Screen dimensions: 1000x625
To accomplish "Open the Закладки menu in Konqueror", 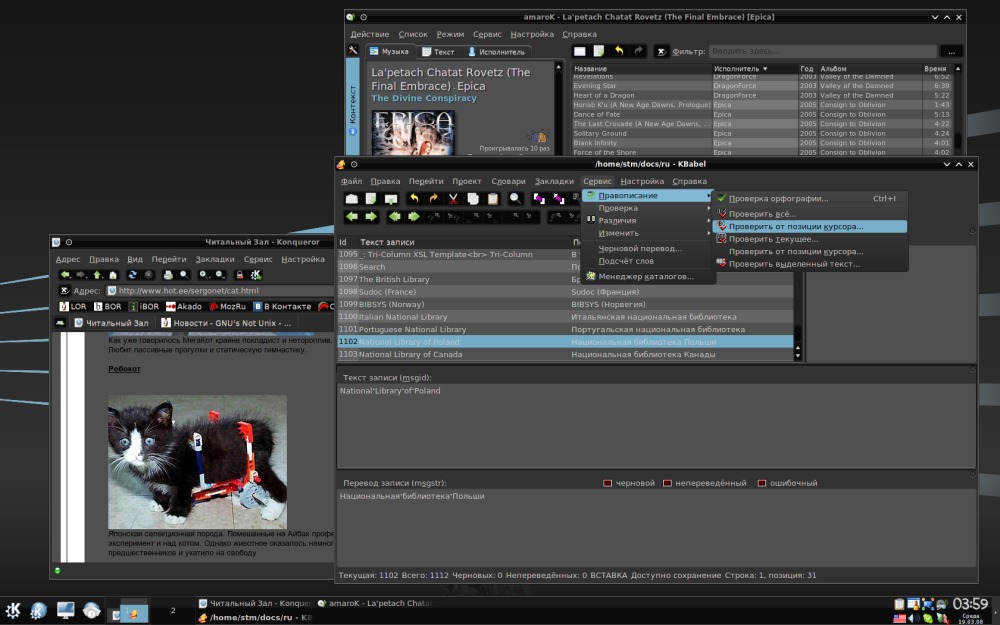I will [x=215, y=259].
